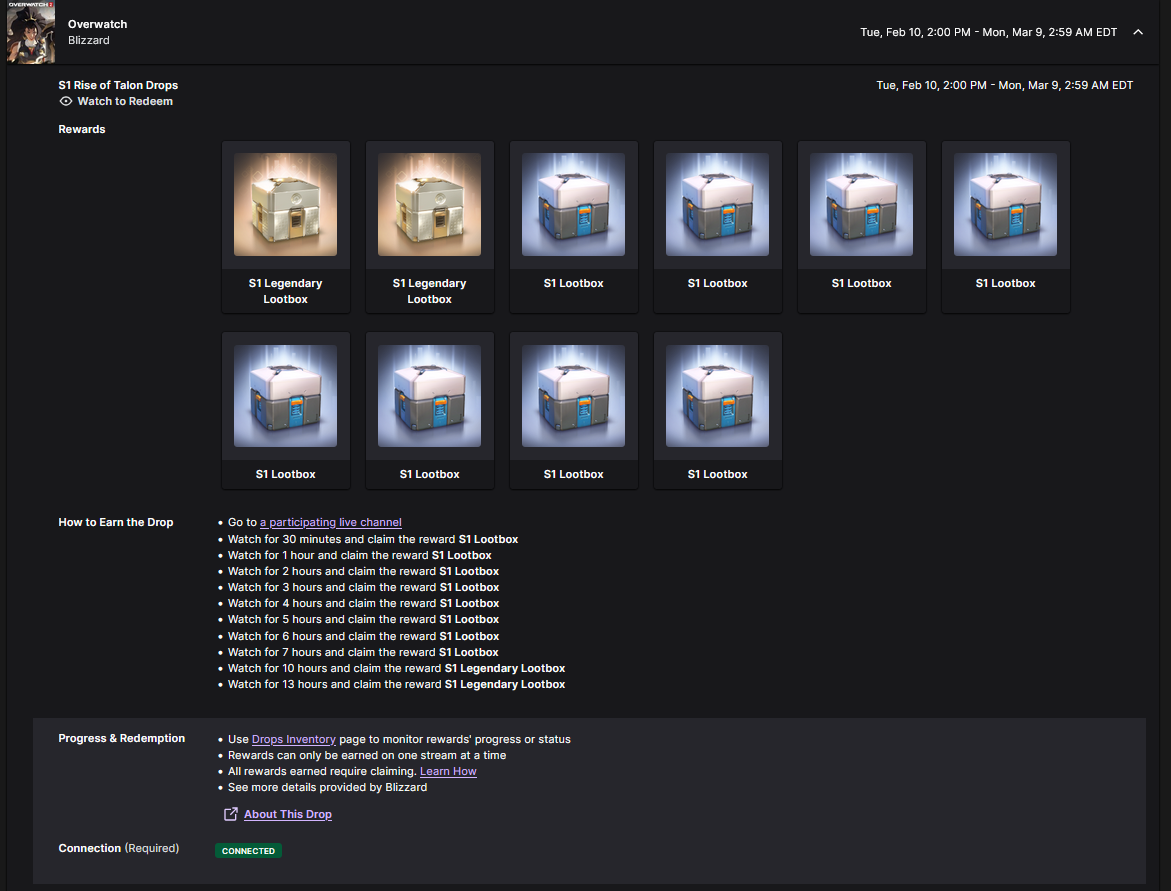1171x891 pixels.
Task: Click the Overwatch game cover thumbnail
Action: pos(31,32)
